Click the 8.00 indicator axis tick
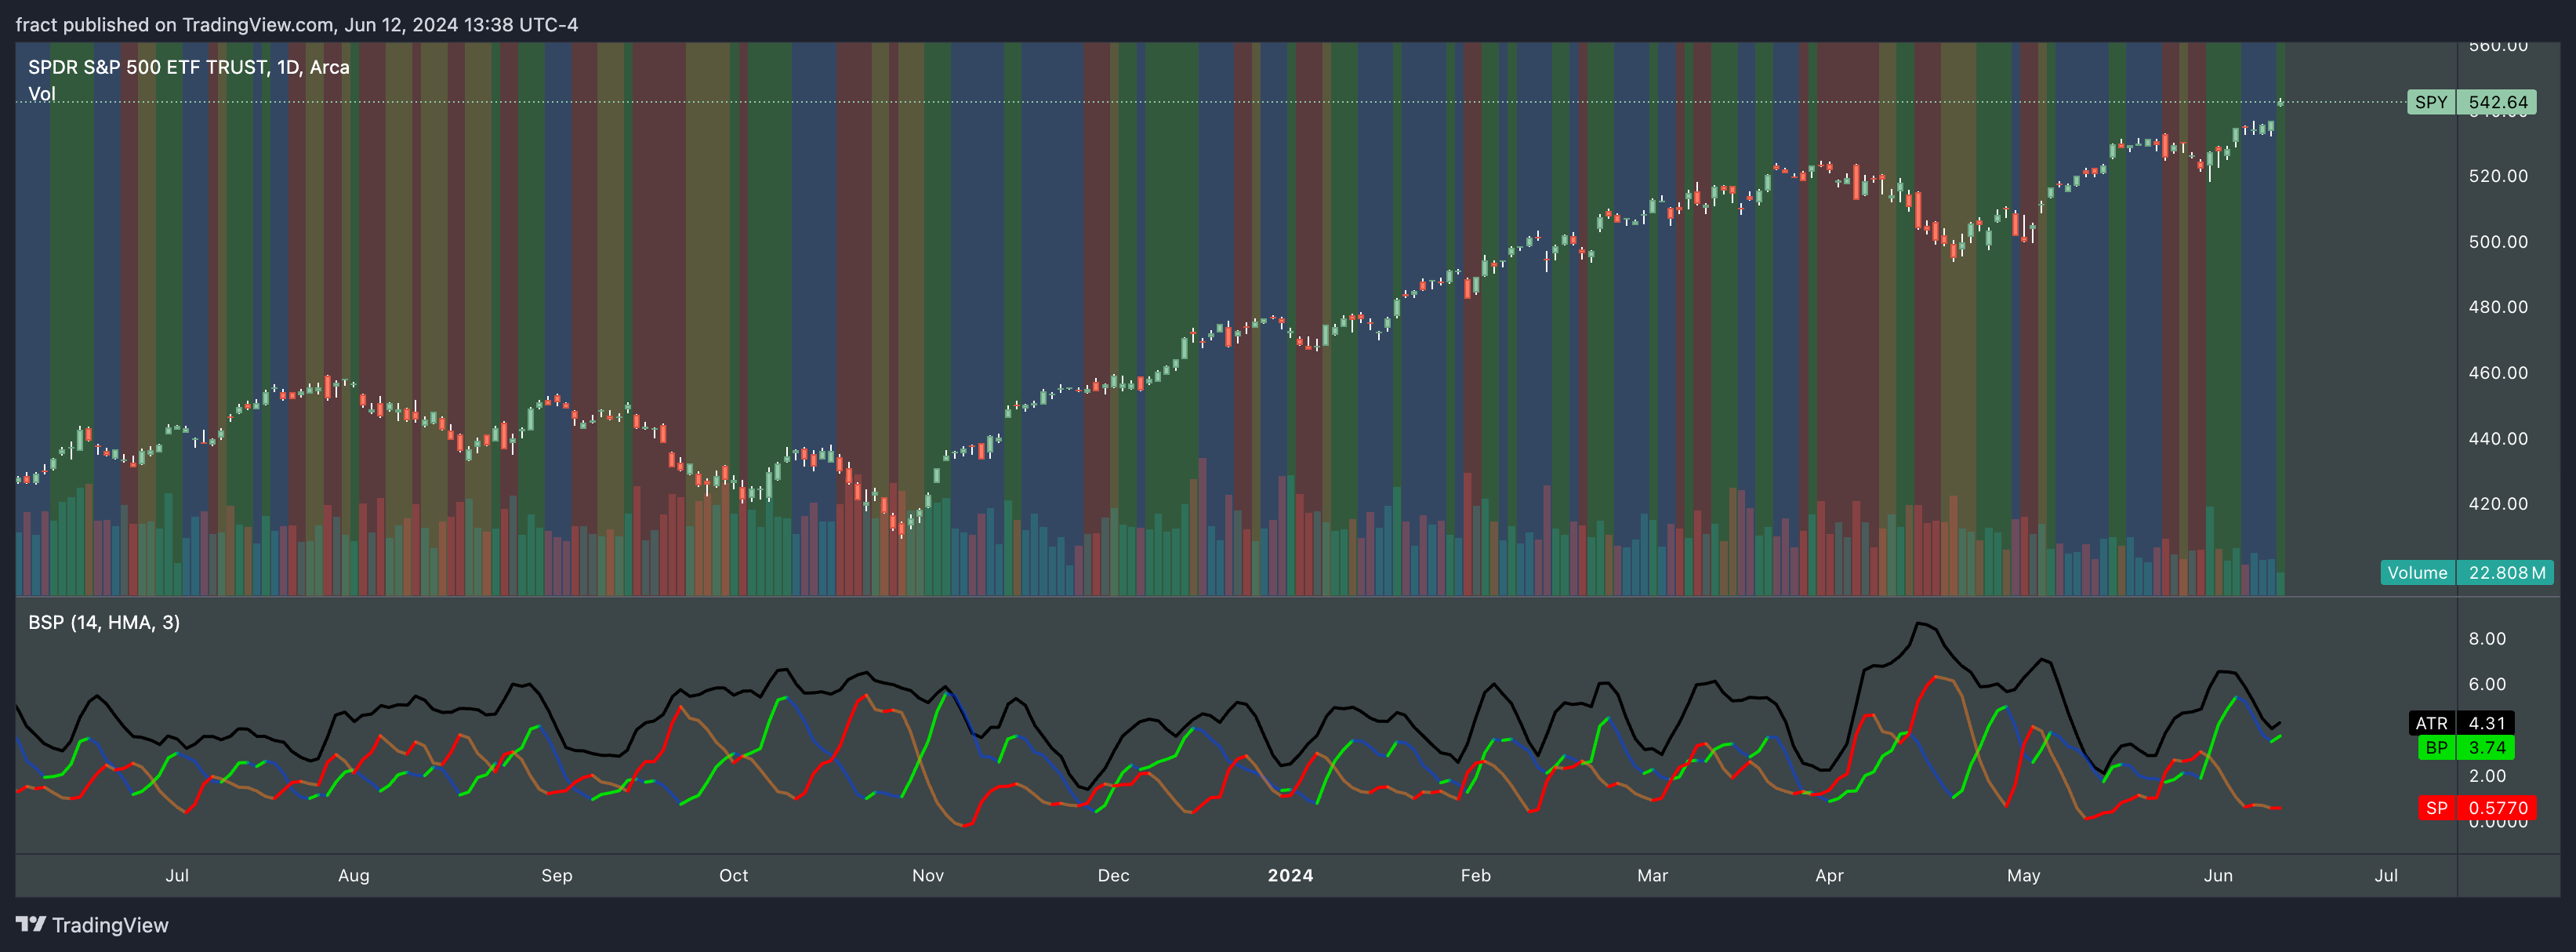Viewport: 2576px width, 952px height. (2488, 639)
